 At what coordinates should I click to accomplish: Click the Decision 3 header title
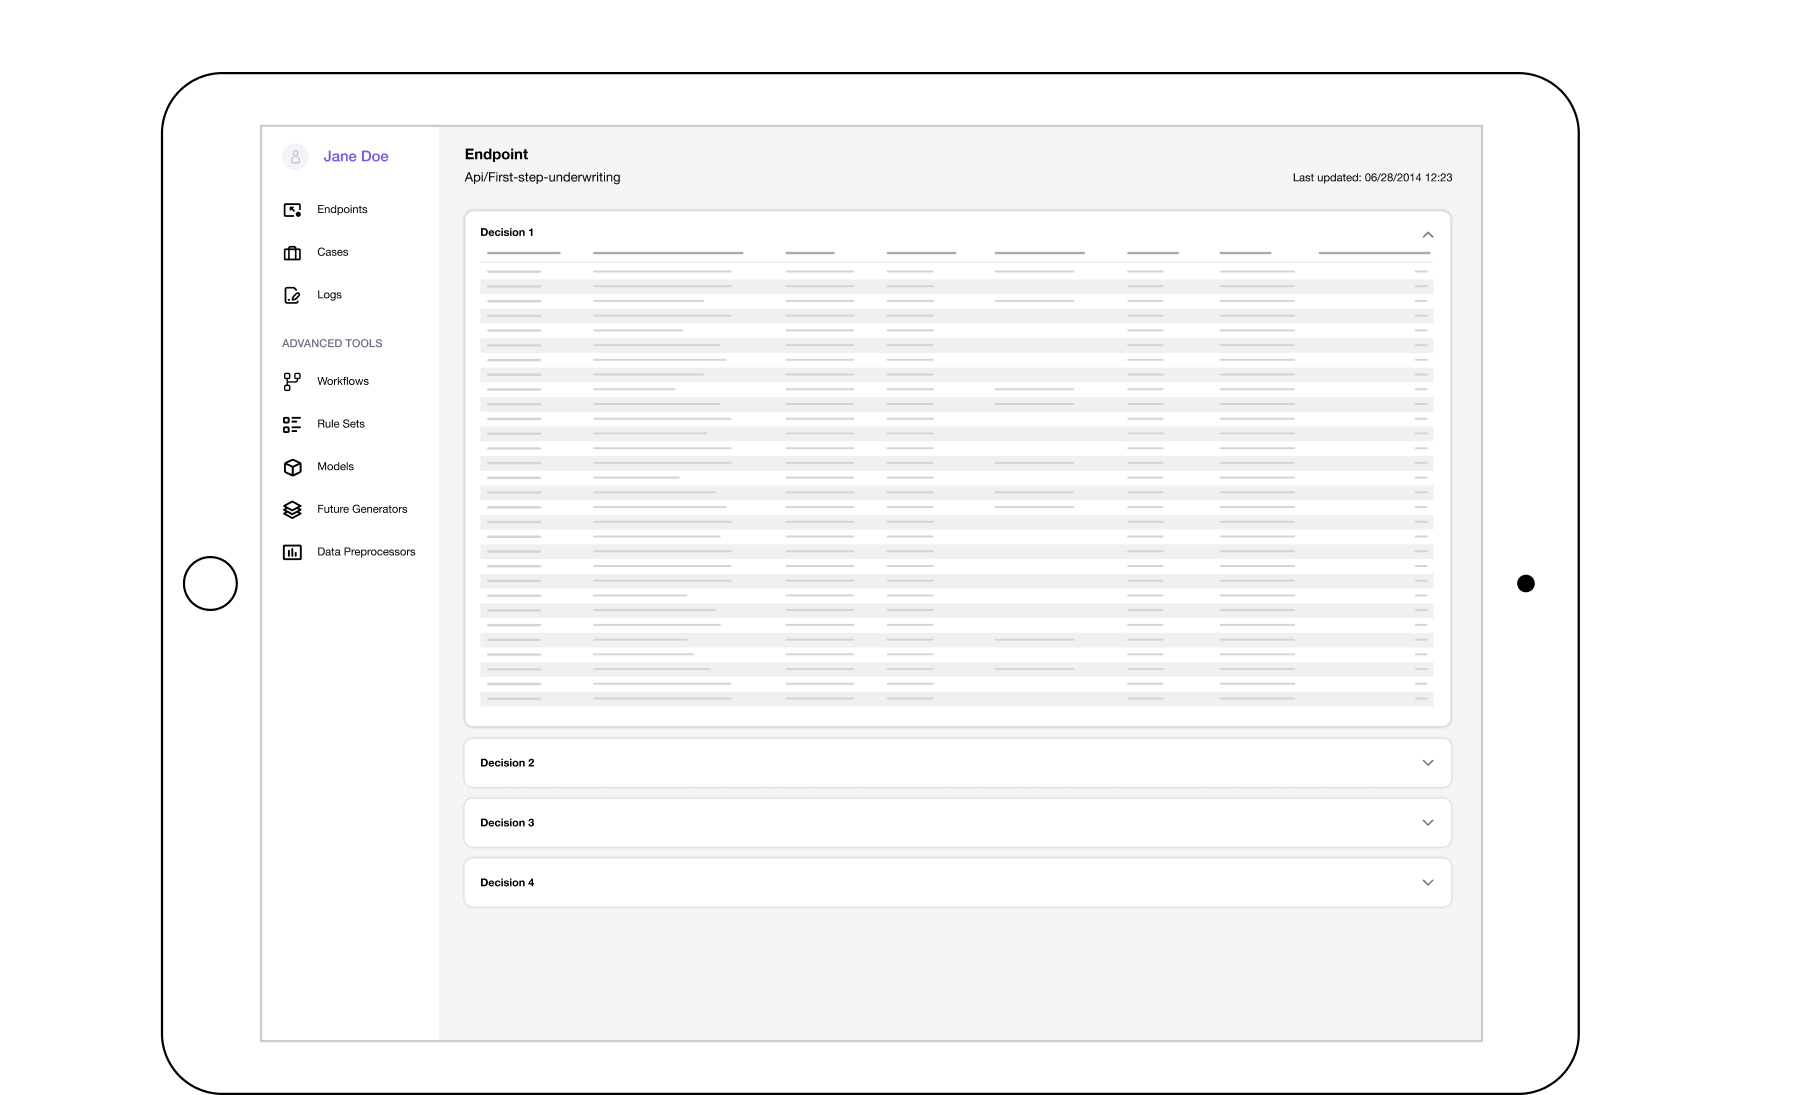(x=507, y=823)
